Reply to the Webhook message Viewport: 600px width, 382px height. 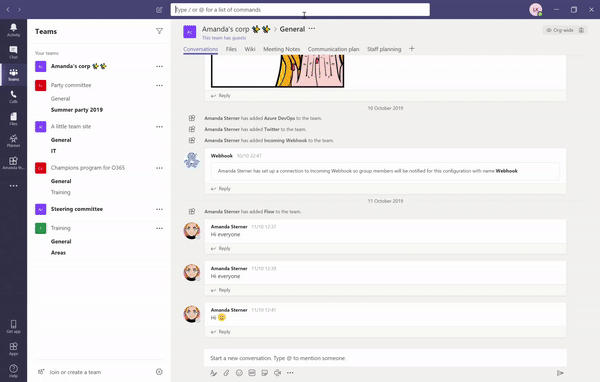221,189
